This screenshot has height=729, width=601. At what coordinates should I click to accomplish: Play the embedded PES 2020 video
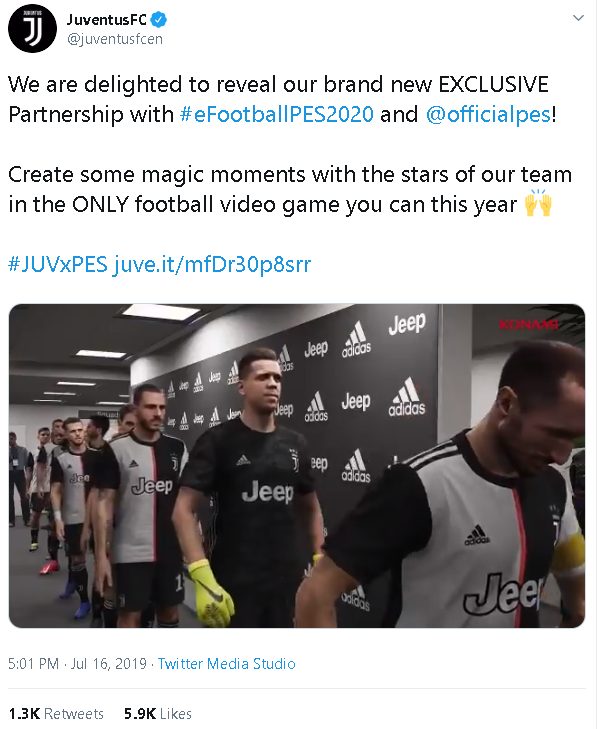click(x=297, y=466)
